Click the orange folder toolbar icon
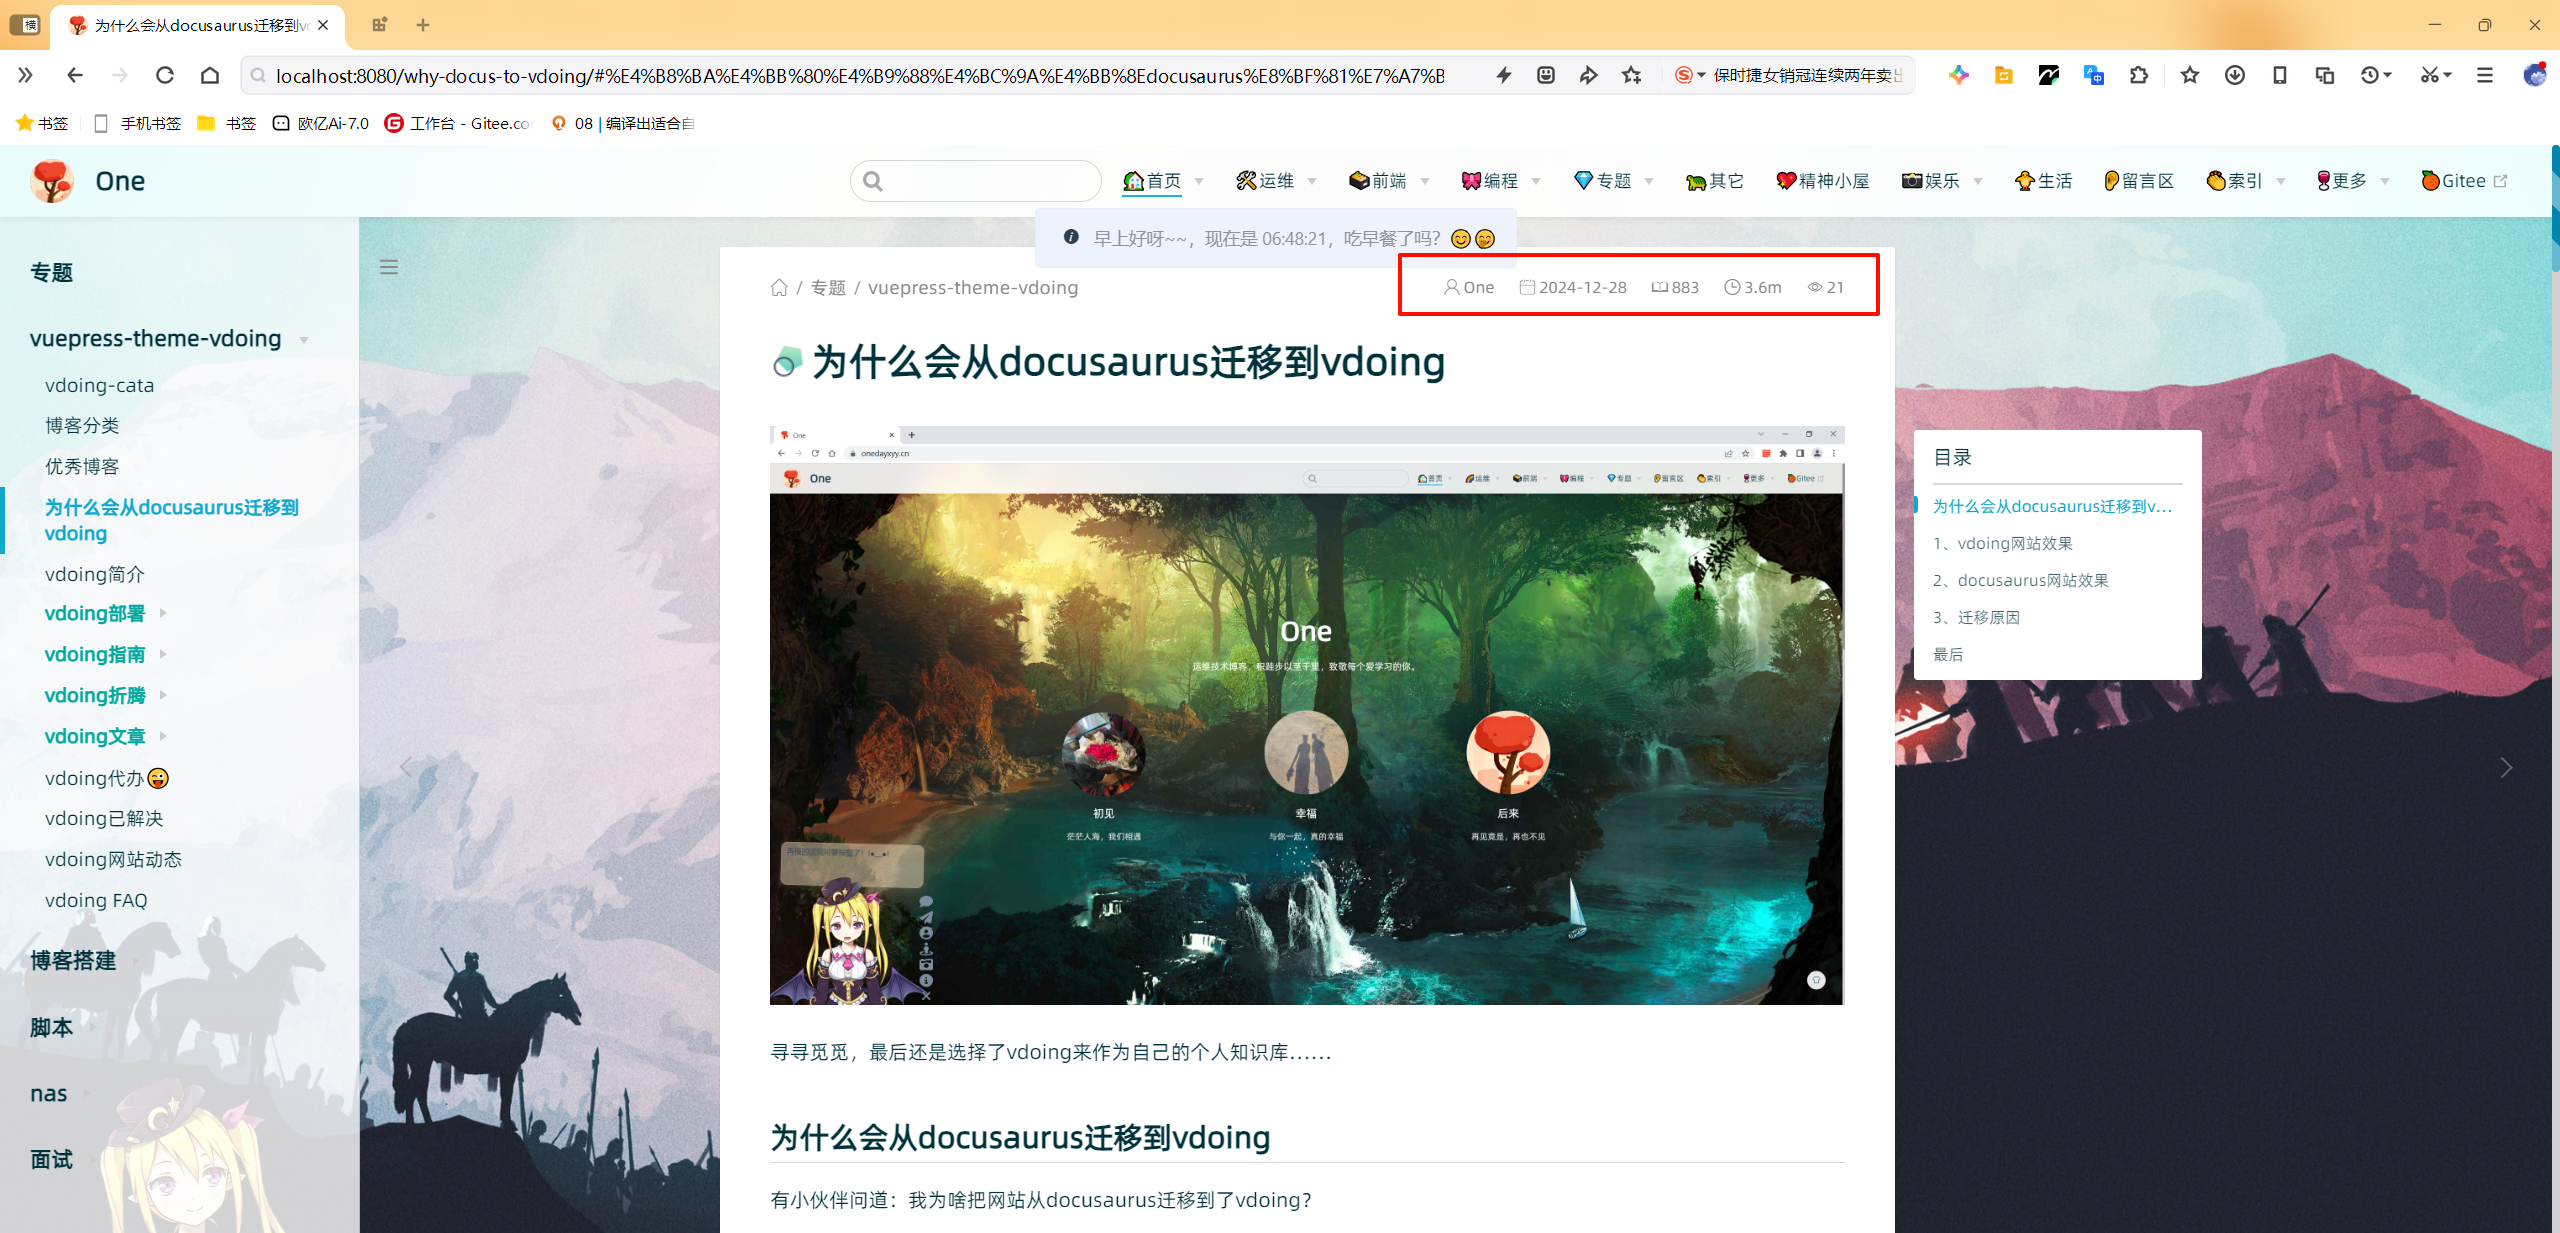 [2004, 75]
